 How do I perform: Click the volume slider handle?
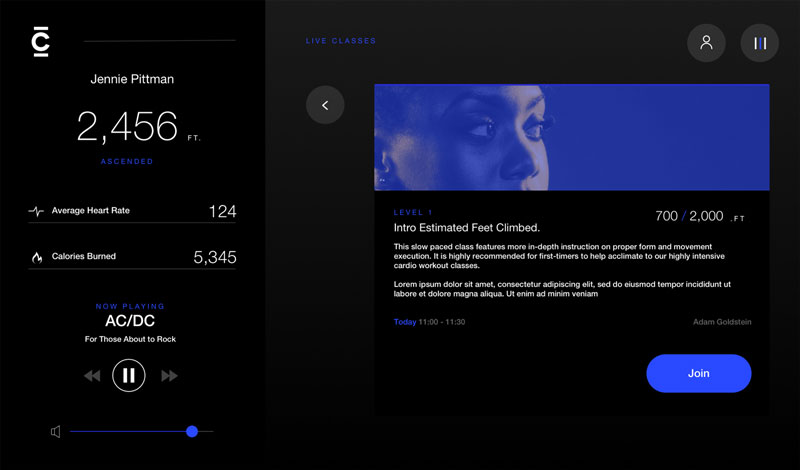pyautogui.click(x=192, y=432)
